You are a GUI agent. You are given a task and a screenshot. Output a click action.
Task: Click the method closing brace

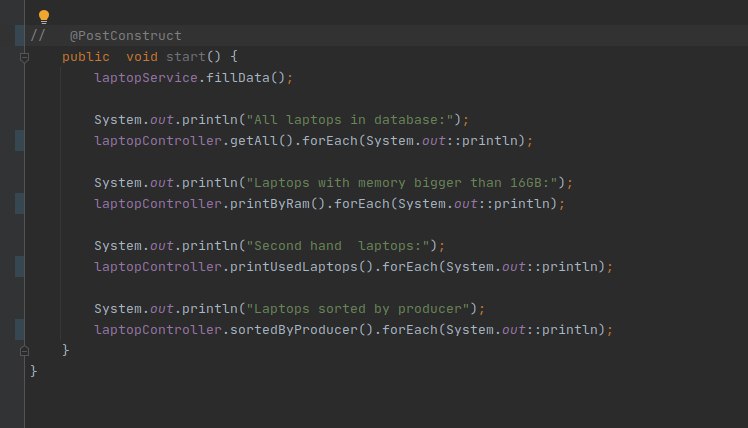[65, 350]
